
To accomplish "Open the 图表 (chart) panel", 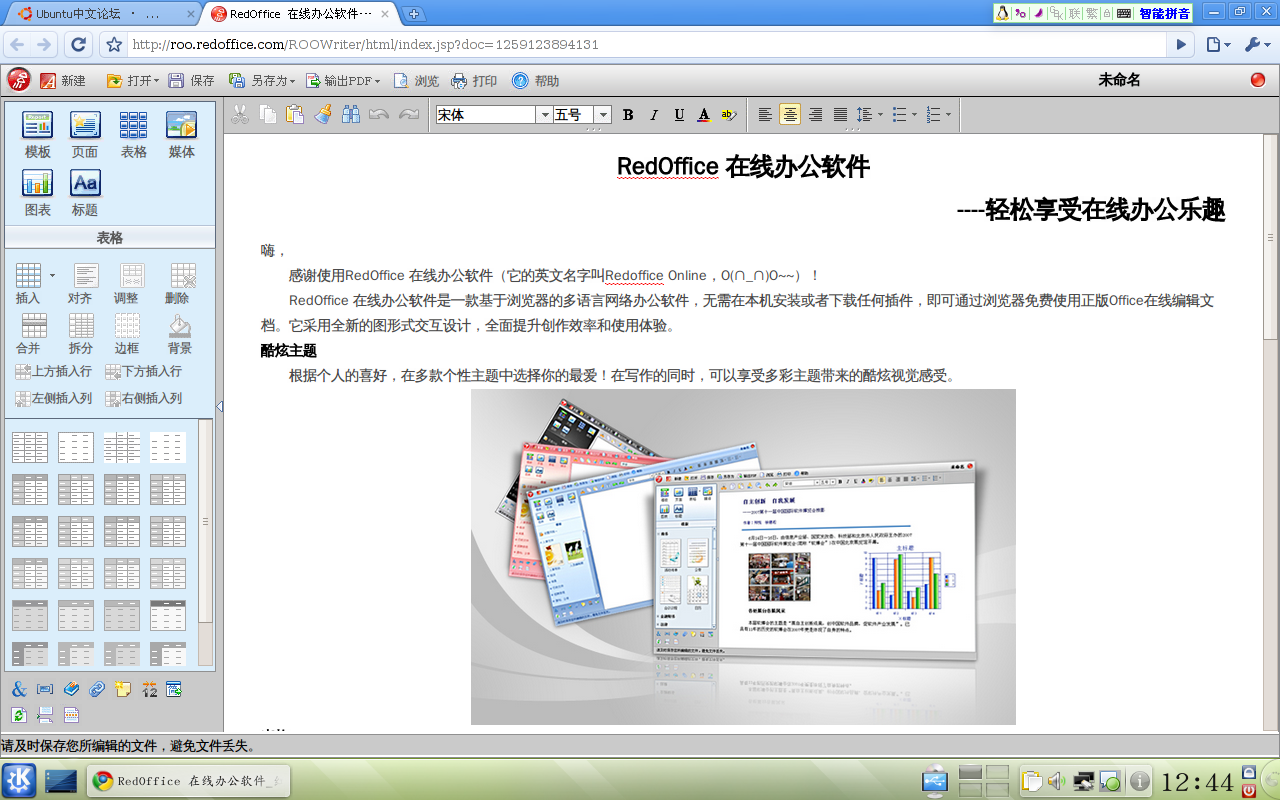I will 38,192.
